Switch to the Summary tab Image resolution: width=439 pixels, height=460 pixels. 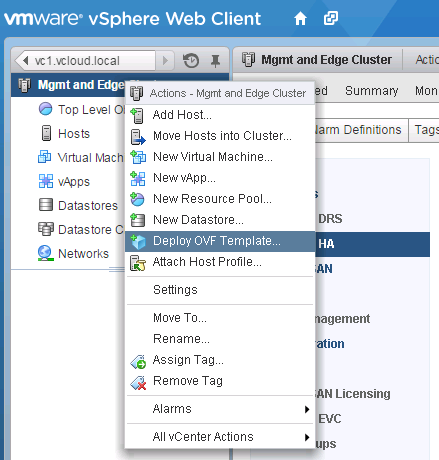coord(371,91)
